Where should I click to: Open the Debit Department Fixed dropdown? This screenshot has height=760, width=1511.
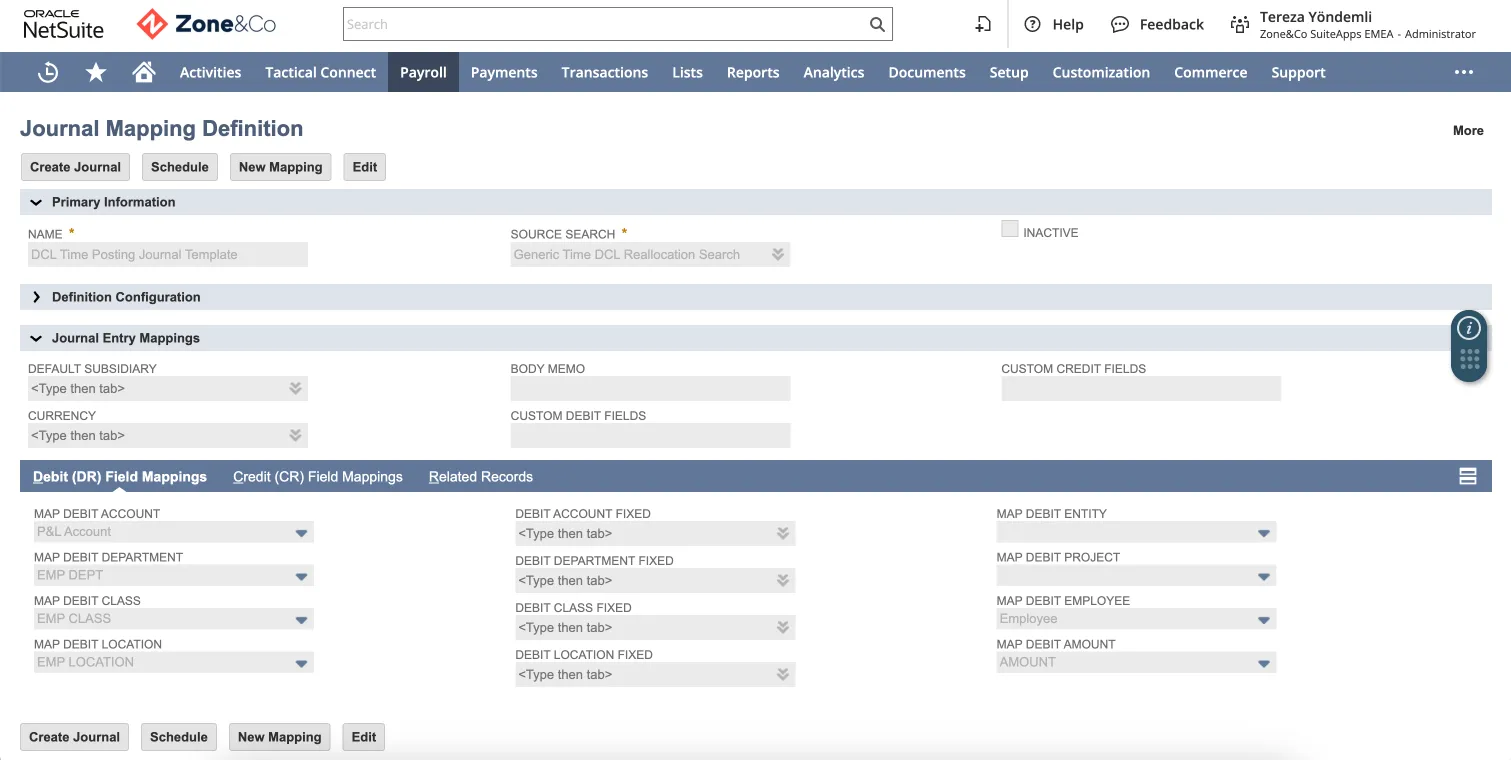coord(783,581)
